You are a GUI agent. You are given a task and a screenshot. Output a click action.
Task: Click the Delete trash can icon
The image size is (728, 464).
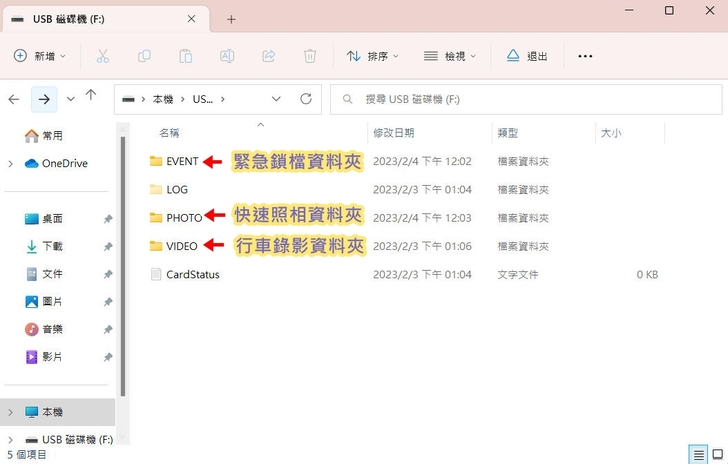(310, 56)
